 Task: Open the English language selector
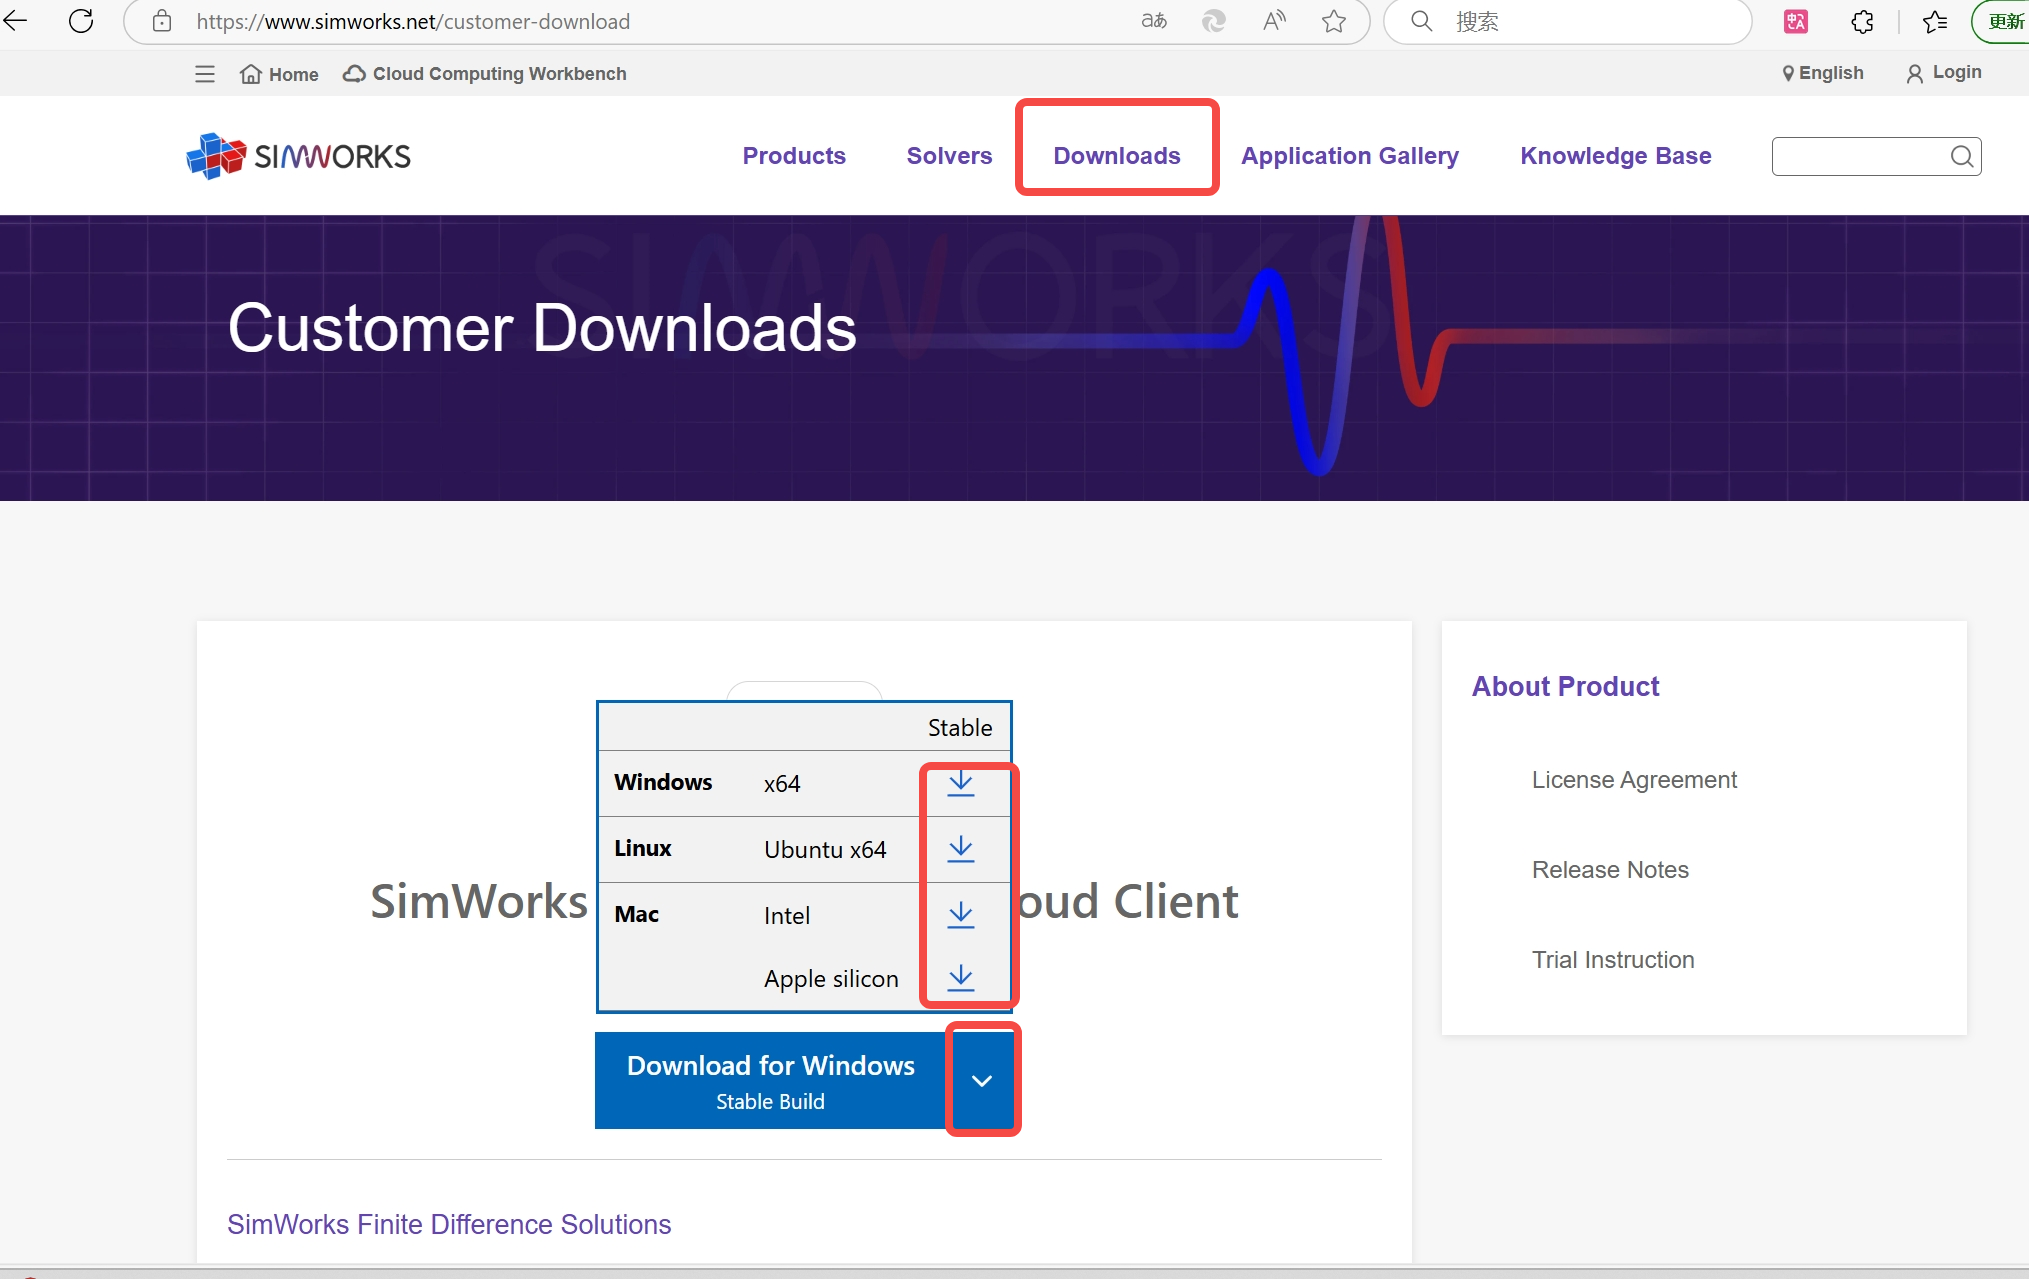1823,73
